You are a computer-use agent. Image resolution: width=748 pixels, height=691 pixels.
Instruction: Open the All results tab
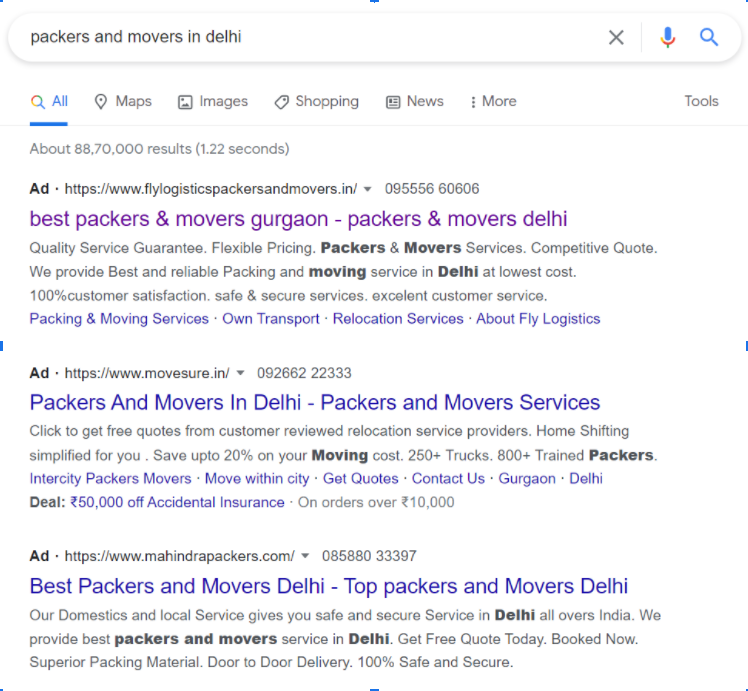[x=49, y=102]
